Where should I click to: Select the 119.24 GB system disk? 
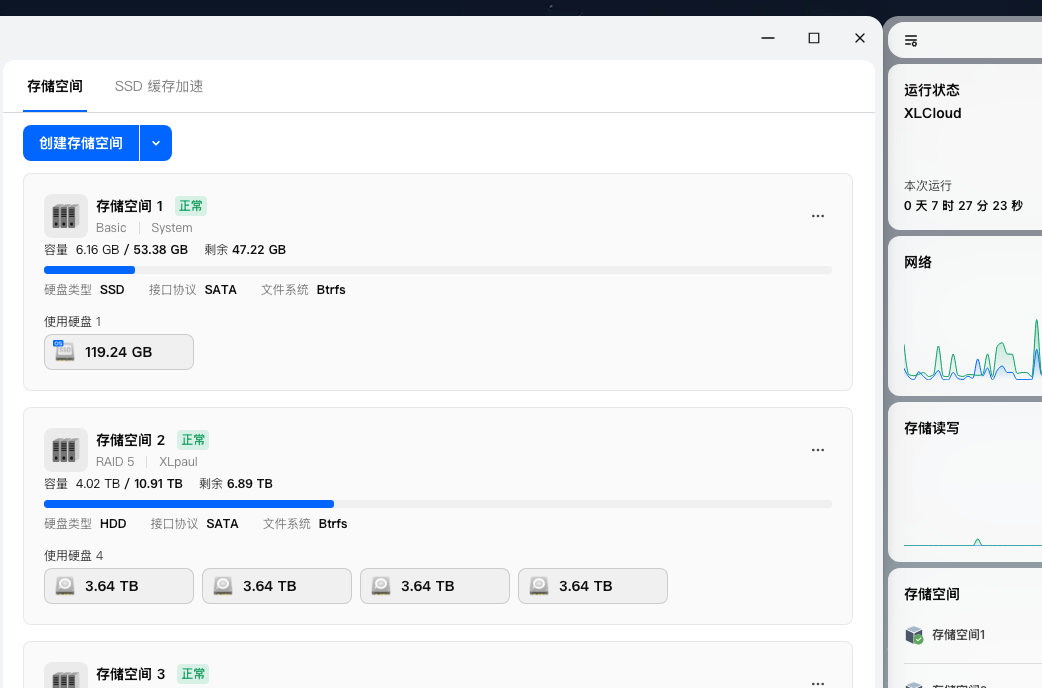click(119, 352)
